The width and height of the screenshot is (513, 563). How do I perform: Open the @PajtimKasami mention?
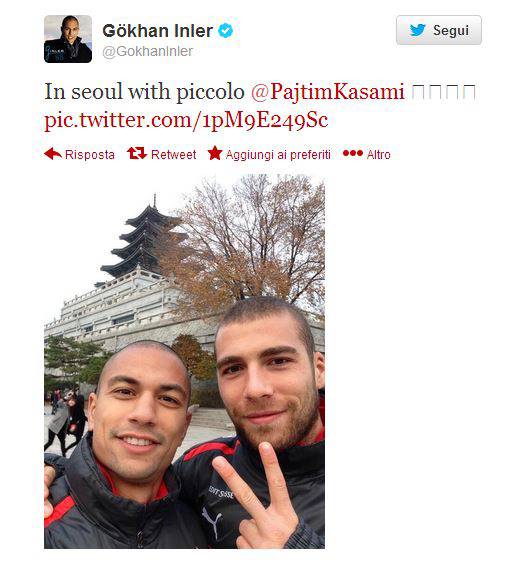327,92
